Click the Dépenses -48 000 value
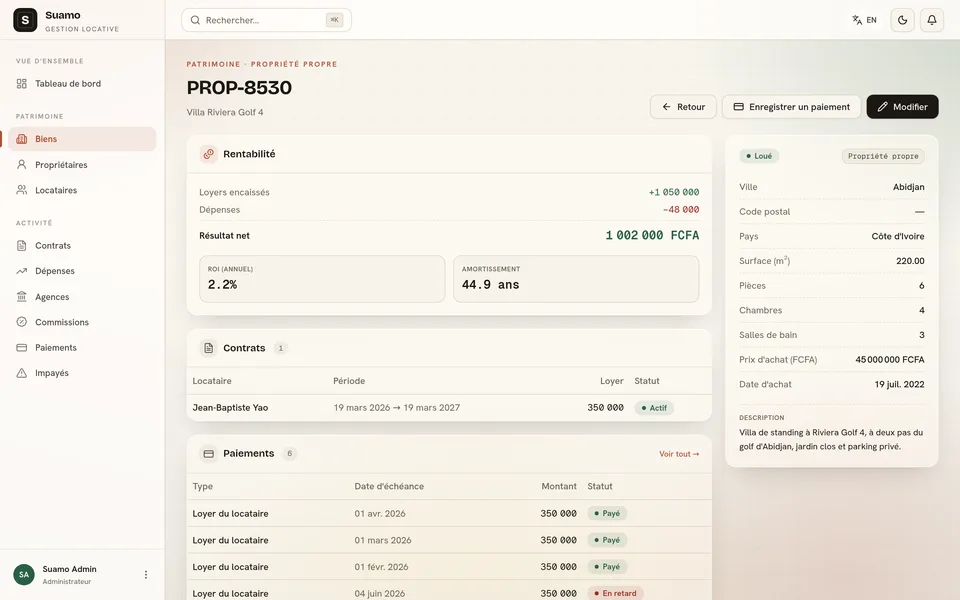The width and height of the screenshot is (960, 600). pos(681,210)
